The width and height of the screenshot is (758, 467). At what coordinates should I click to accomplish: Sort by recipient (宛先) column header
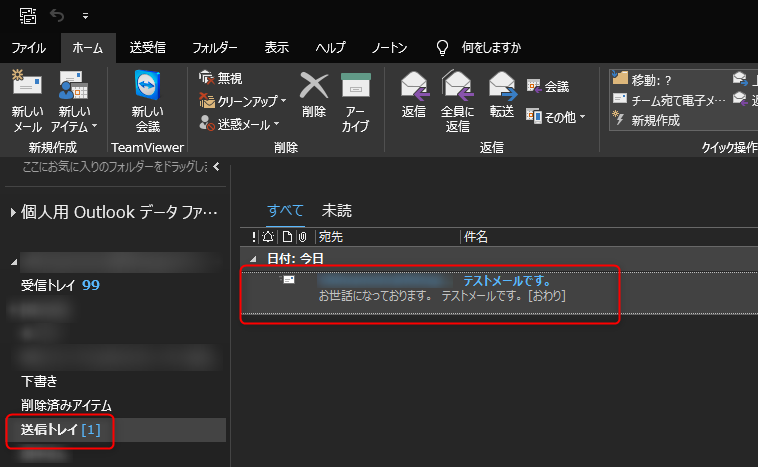coord(331,236)
